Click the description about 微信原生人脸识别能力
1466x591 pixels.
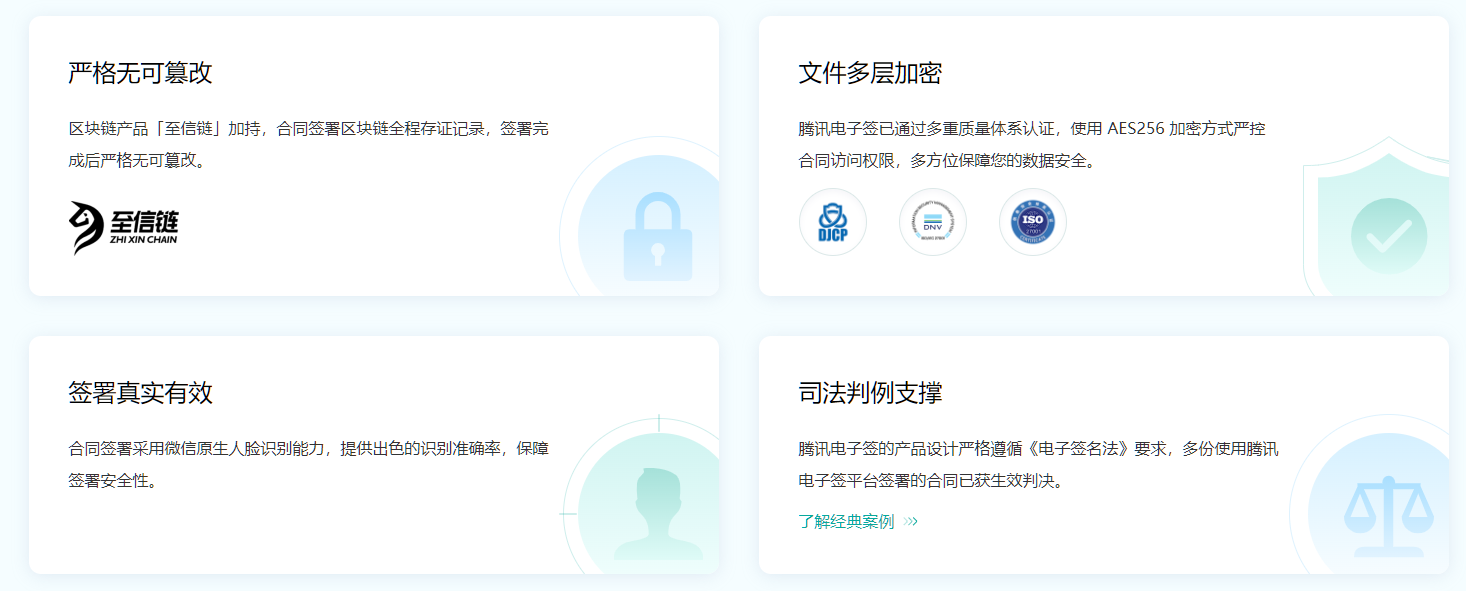[x=309, y=464]
